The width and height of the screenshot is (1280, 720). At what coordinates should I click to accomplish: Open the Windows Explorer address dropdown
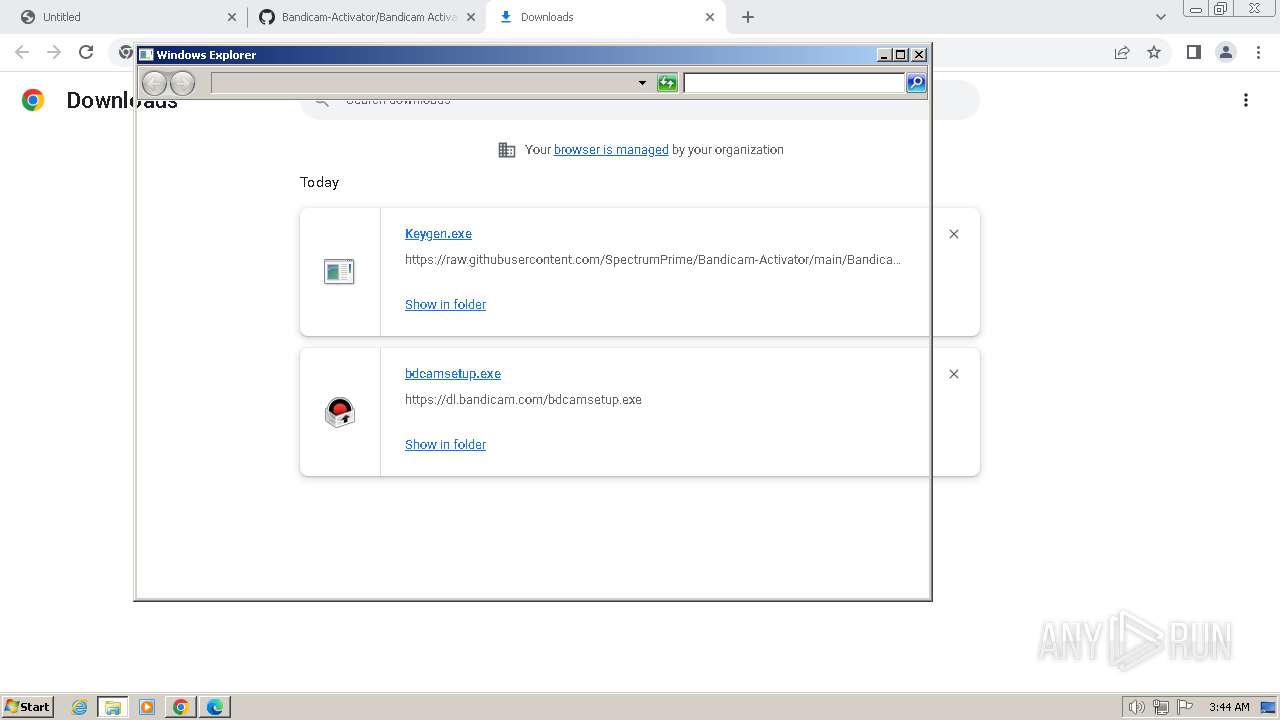click(x=642, y=83)
